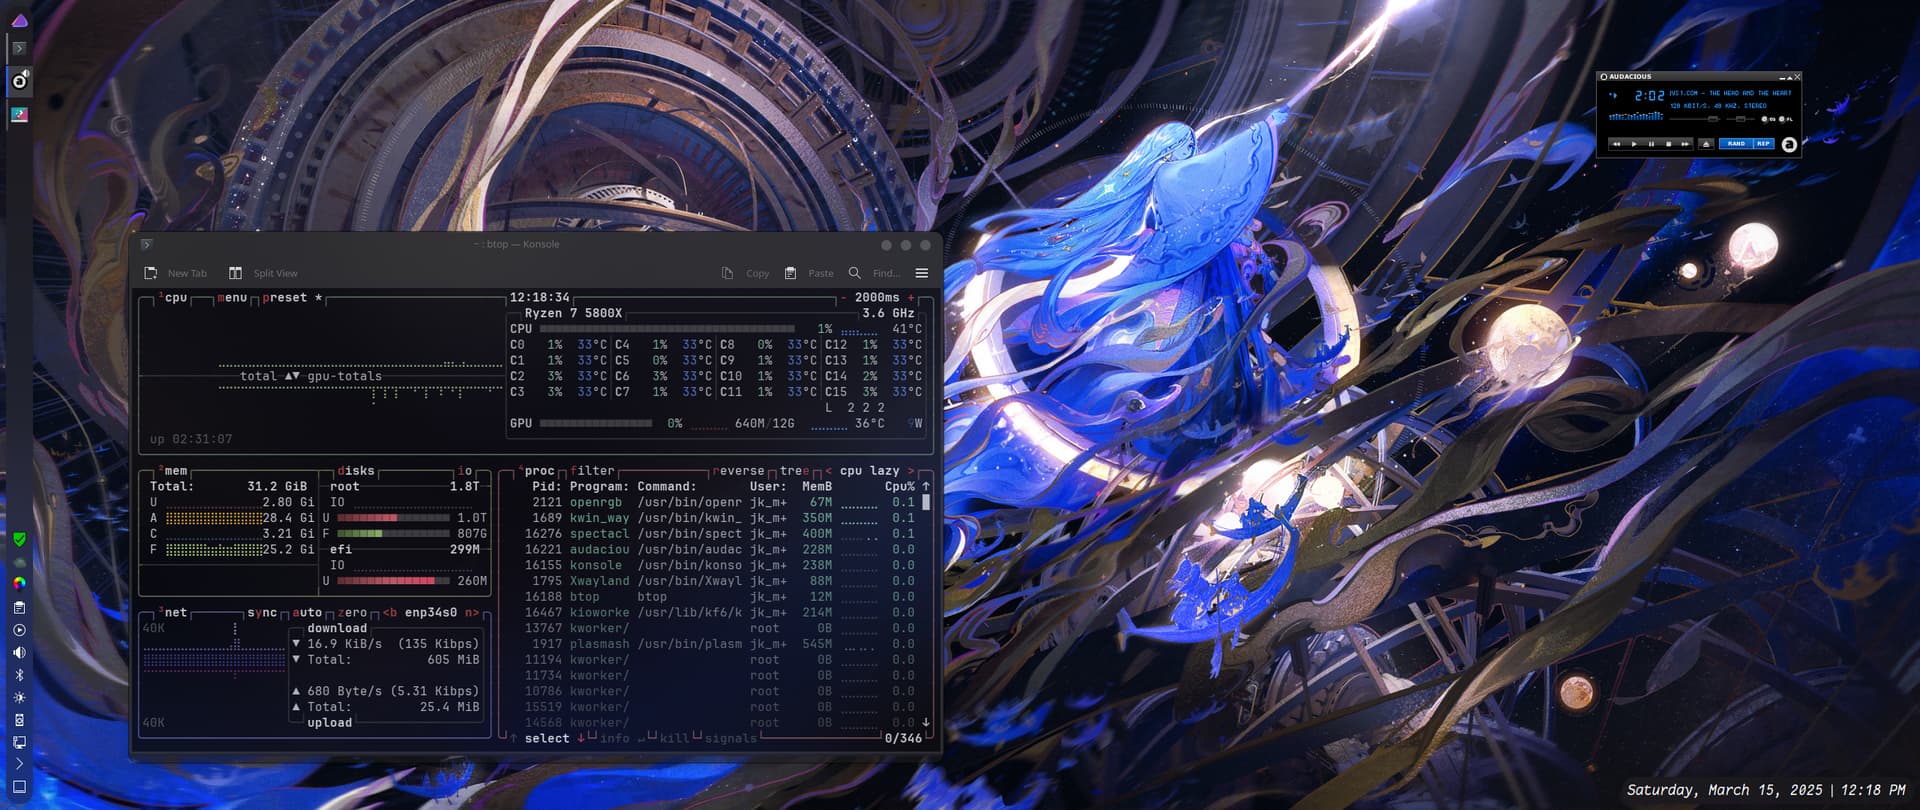Image resolution: width=1920 pixels, height=810 pixels.
Task: Switch to the Audacious task on the panel
Action: click(19, 80)
